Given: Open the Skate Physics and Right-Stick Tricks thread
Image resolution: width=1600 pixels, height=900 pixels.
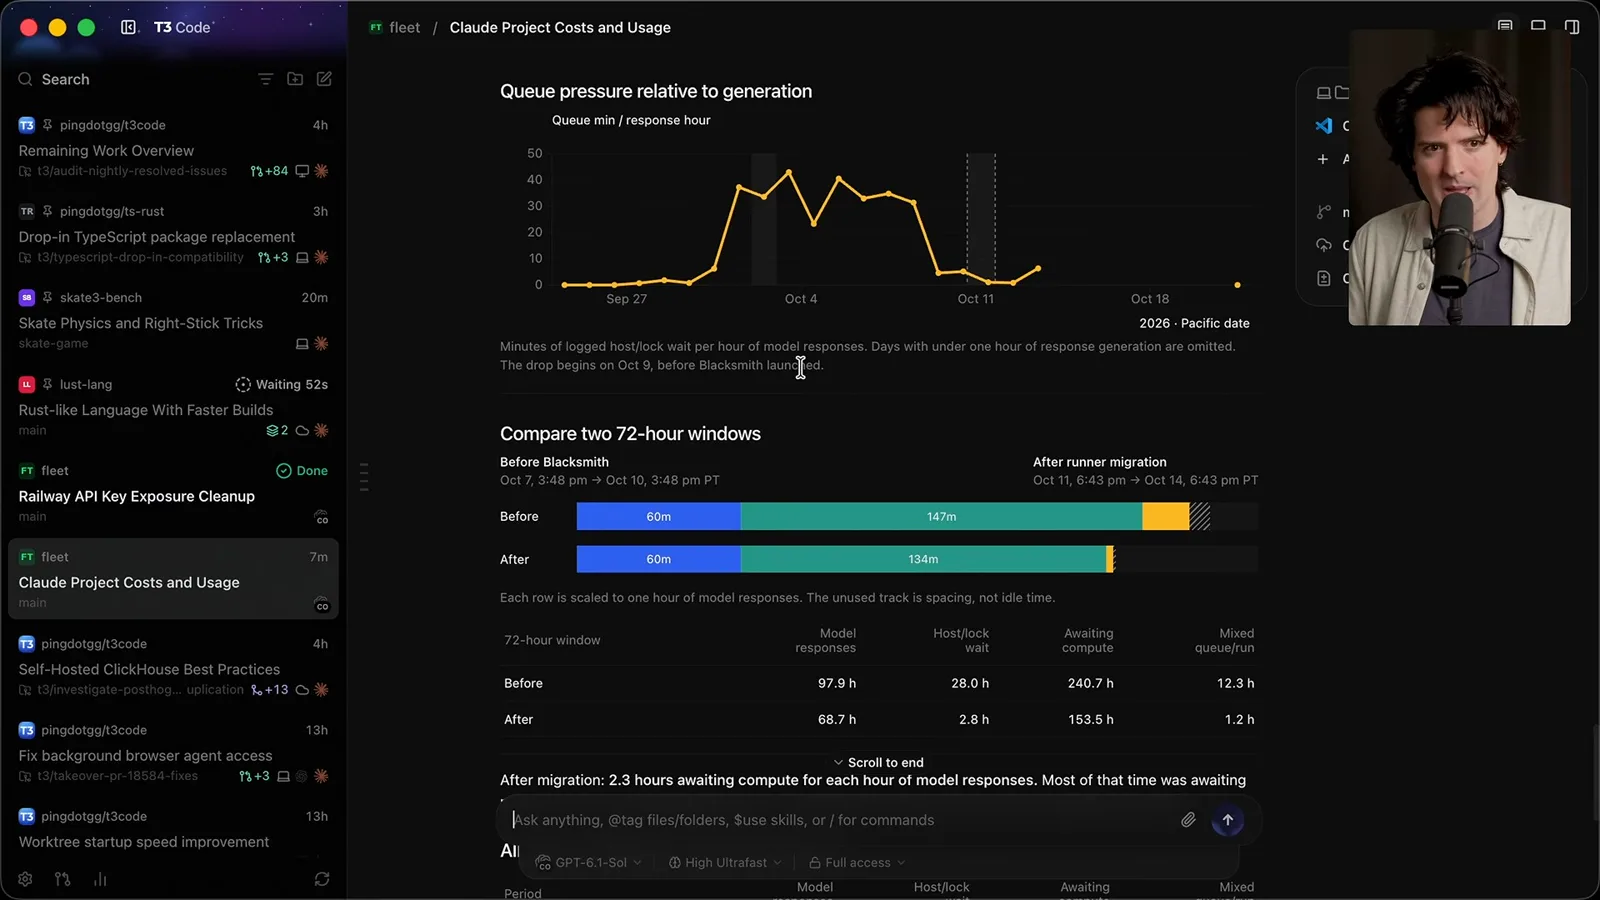Looking at the screenshot, I should 173,320.
